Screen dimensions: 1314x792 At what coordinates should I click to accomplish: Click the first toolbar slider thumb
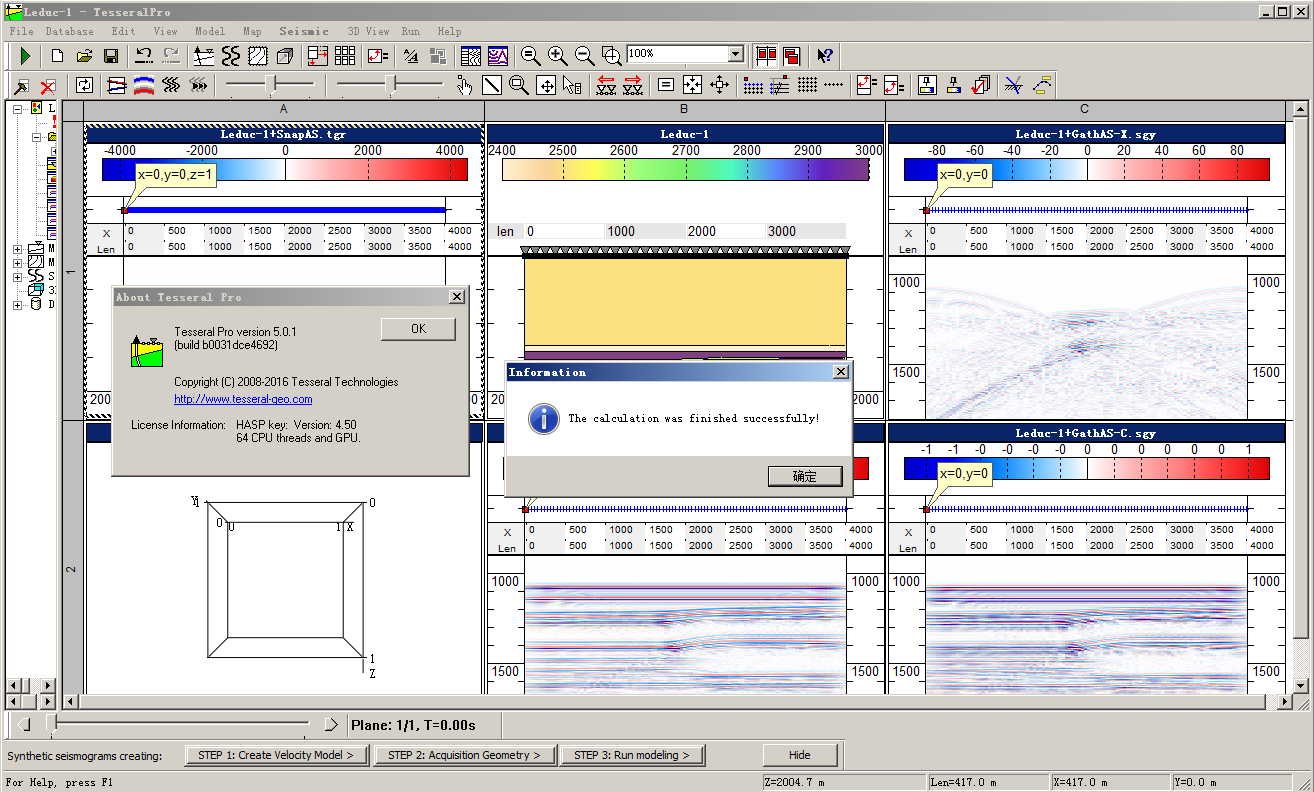point(271,86)
